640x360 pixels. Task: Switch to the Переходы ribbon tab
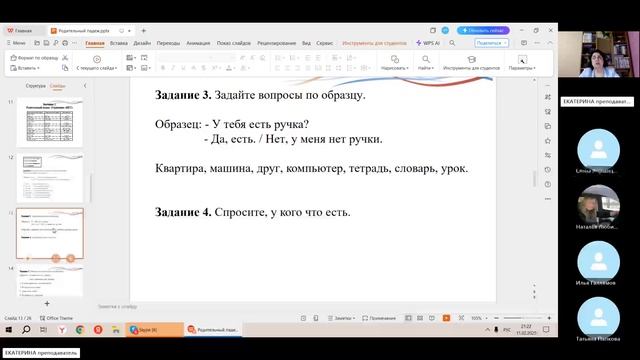point(168,43)
